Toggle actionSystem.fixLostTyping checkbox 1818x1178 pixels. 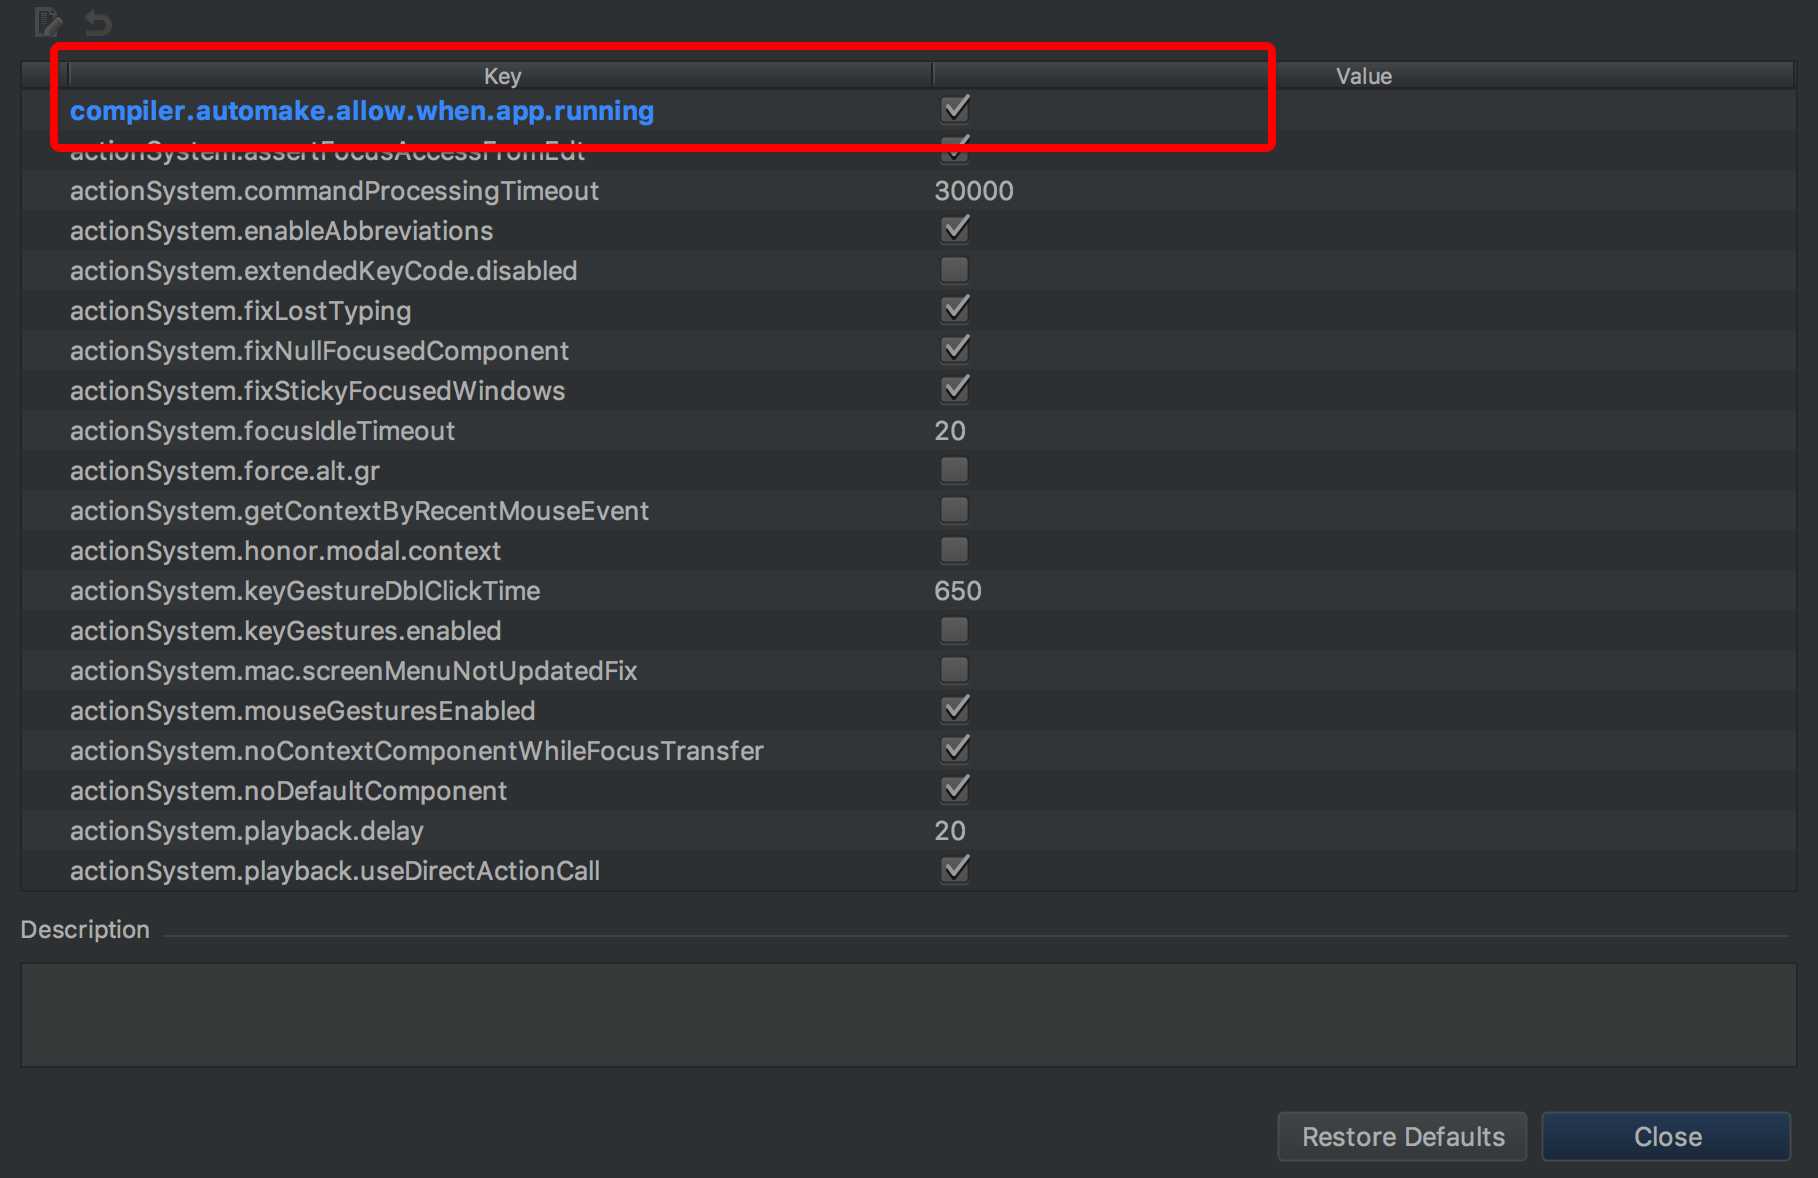[x=955, y=310]
